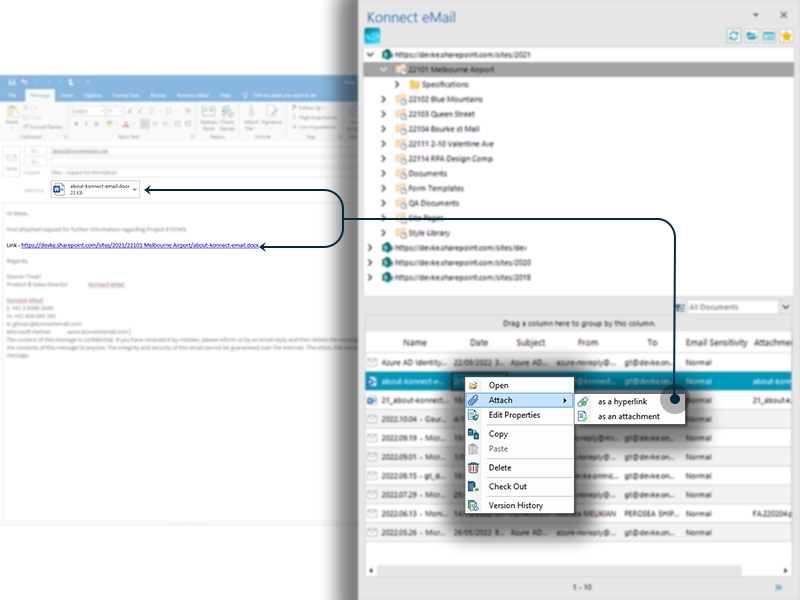Choose Edit Properties in context menu

519,415
